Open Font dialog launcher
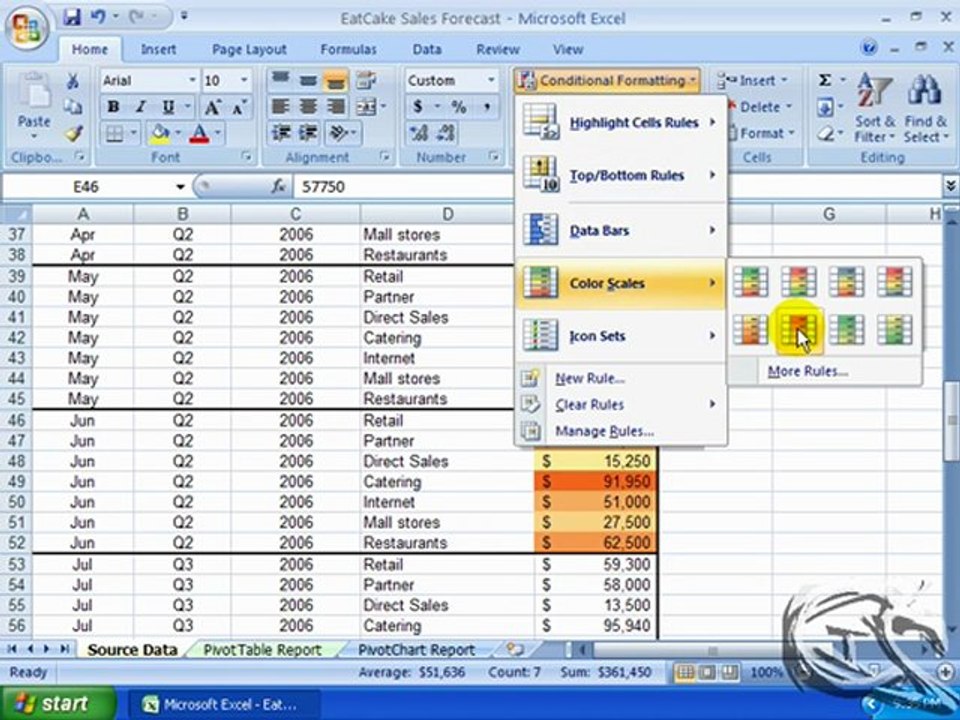This screenshot has height=720, width=960. pos(246,157)
